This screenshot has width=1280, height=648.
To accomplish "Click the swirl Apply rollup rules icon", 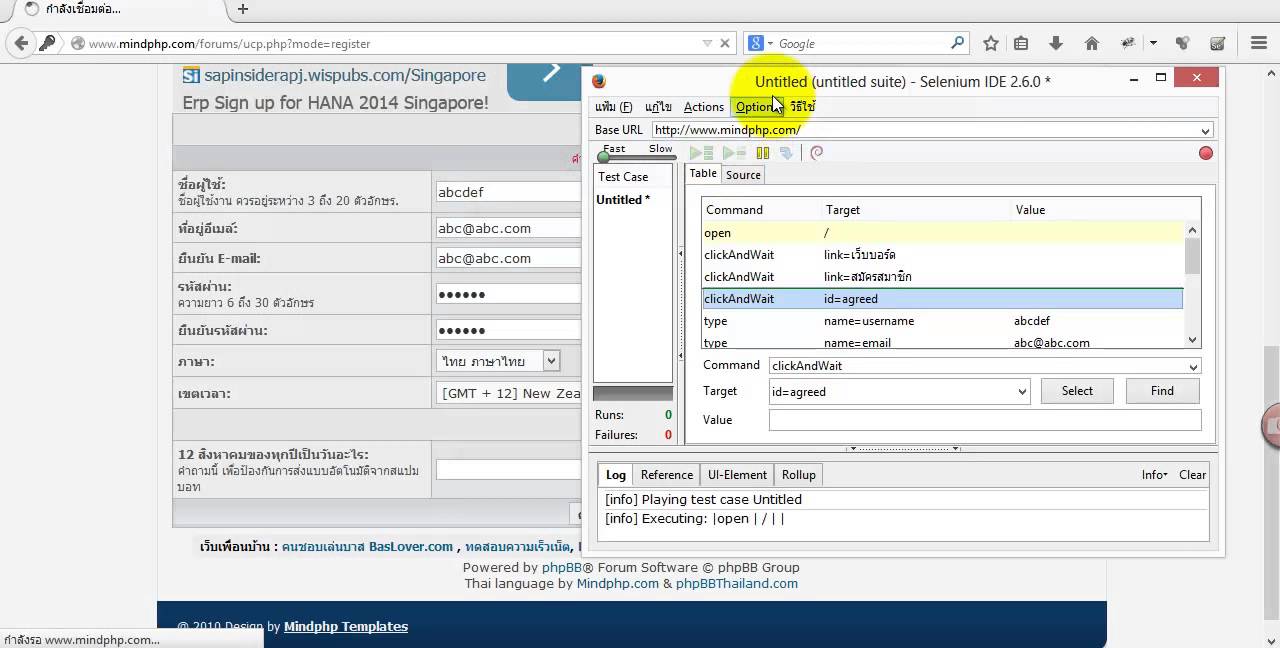I will [x=816, y=153].
